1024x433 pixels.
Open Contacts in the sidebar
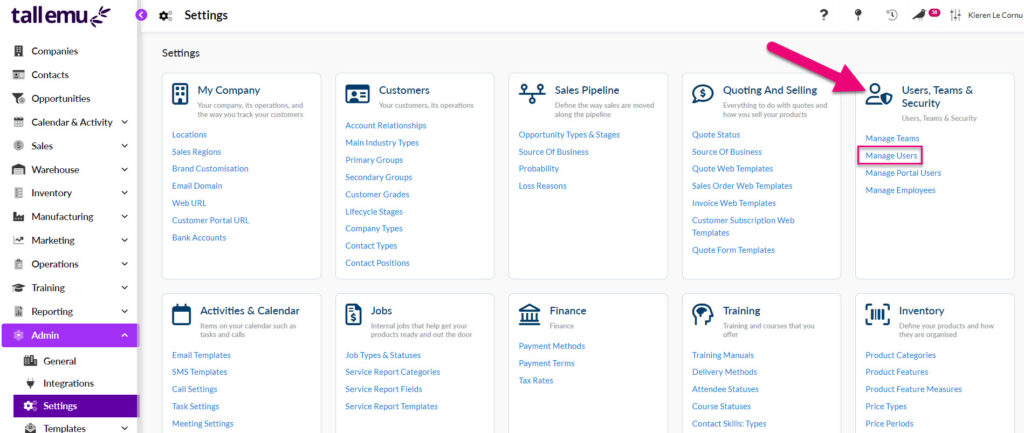[50, 75]
